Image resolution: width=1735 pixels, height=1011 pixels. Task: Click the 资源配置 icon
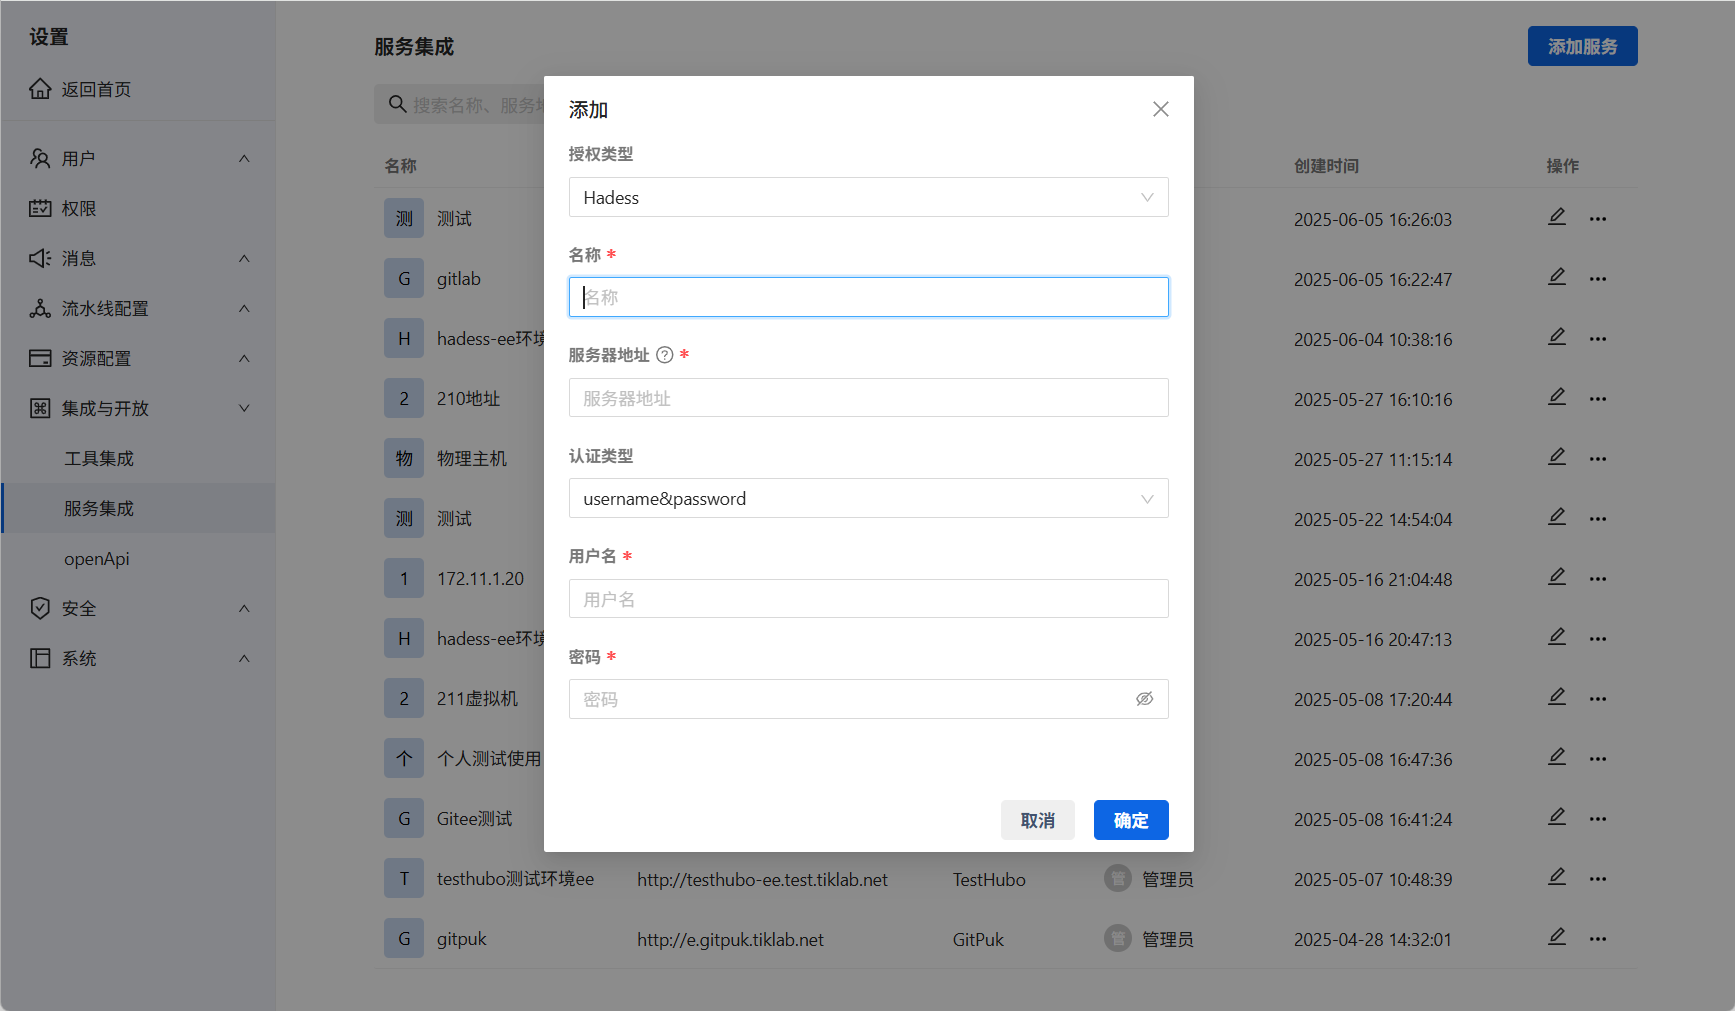[x=40, y=358]
